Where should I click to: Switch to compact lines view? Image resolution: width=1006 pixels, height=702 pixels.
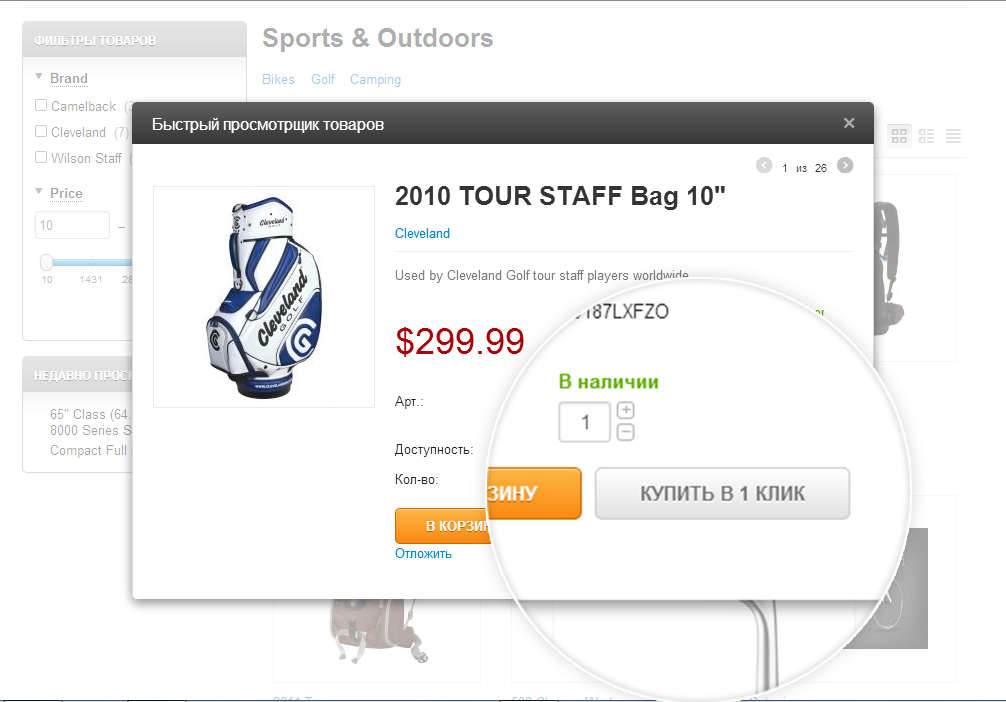(x=953, y=135)
